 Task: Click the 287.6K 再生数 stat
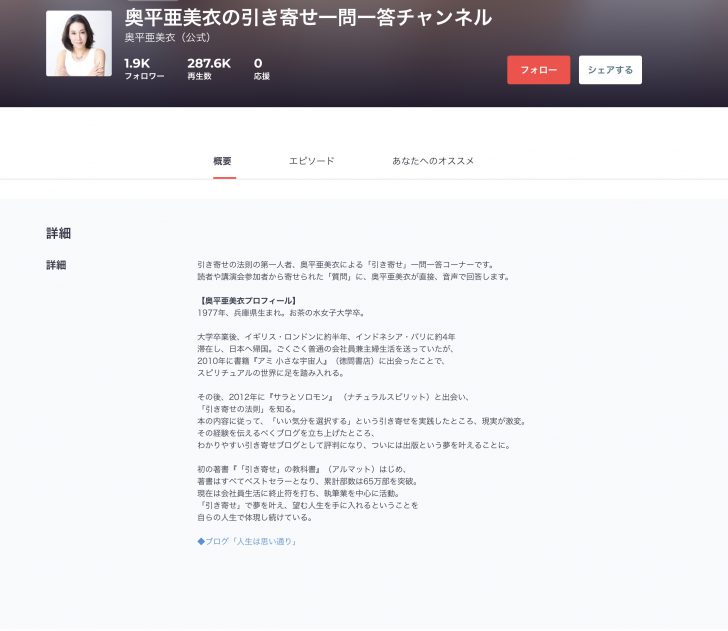208,69
